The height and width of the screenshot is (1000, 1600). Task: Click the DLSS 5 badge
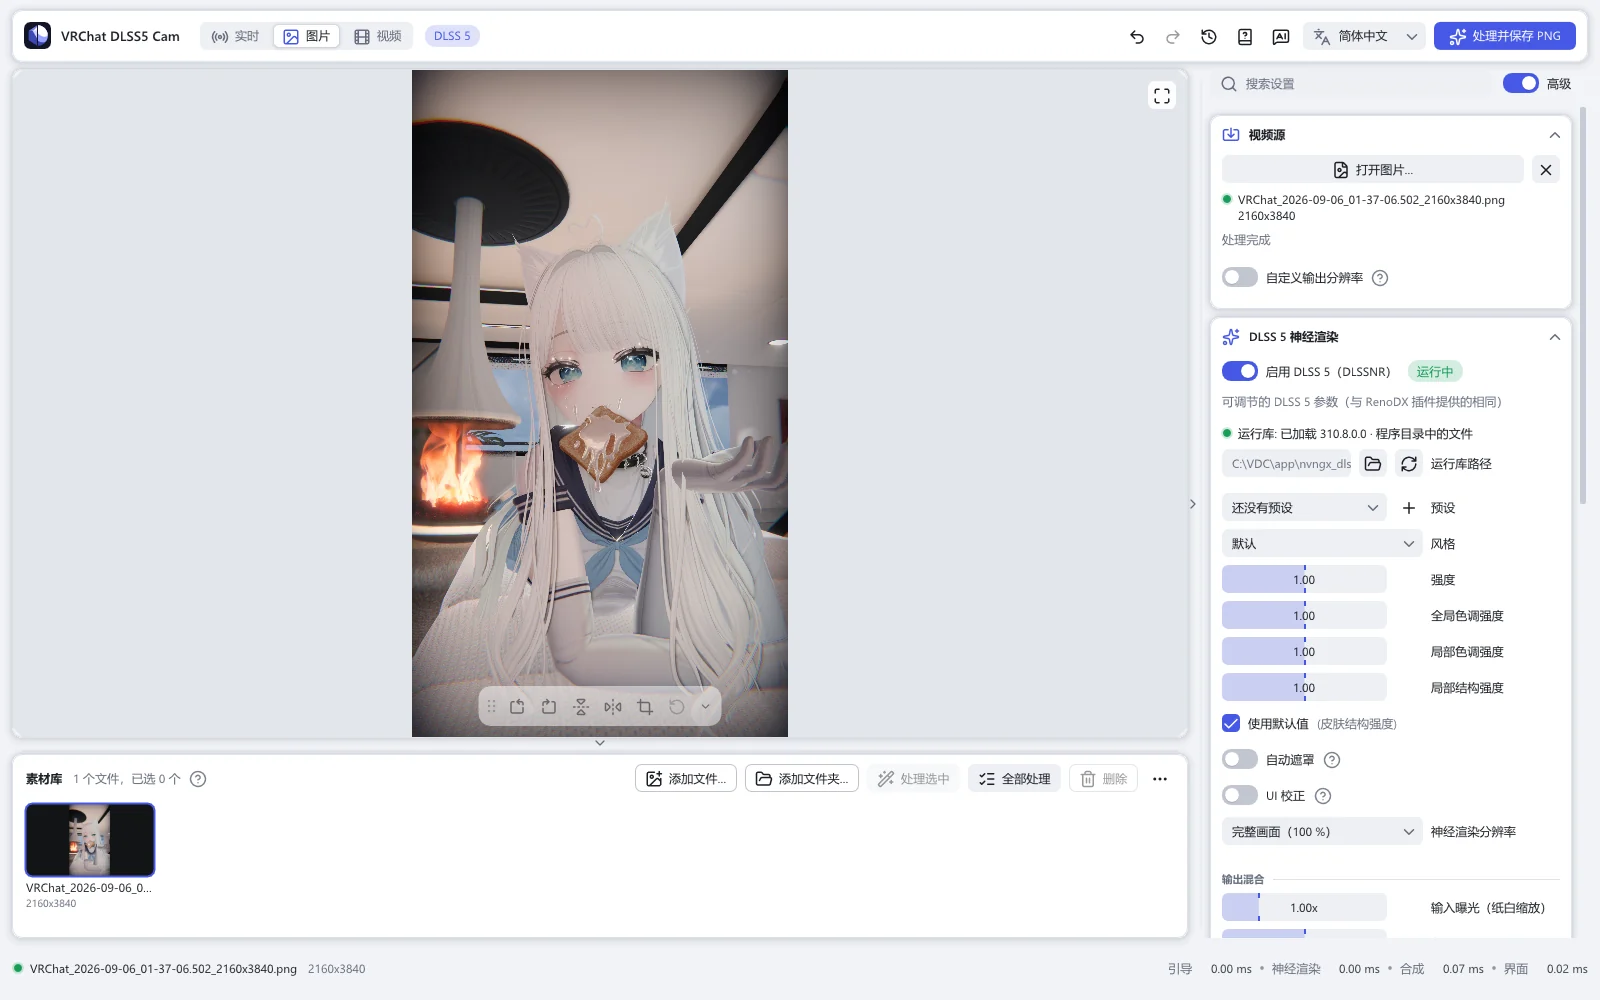point(452,36)
